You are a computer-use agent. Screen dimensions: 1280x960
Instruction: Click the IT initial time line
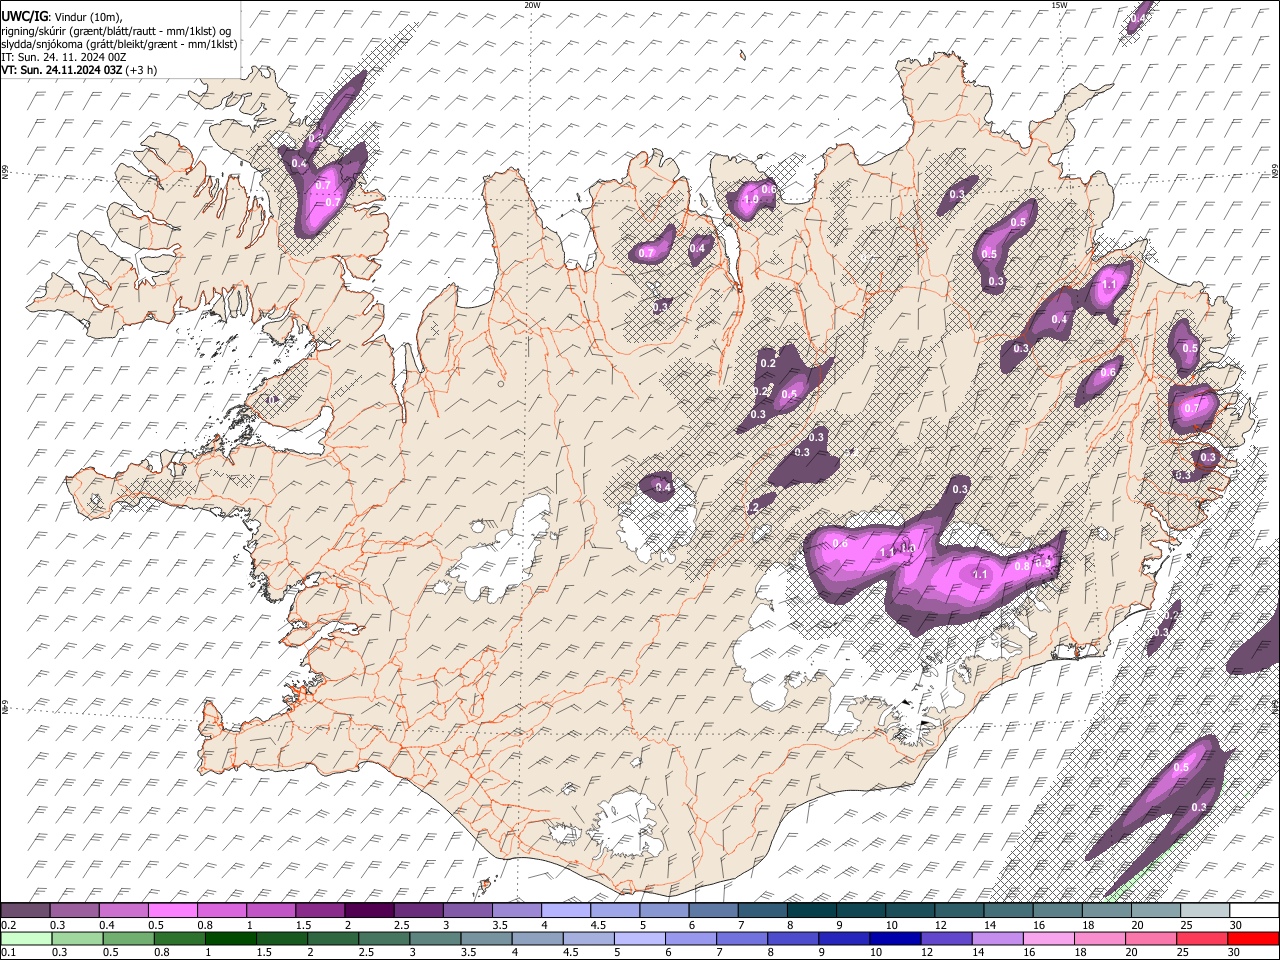click(x=64, y=57)
